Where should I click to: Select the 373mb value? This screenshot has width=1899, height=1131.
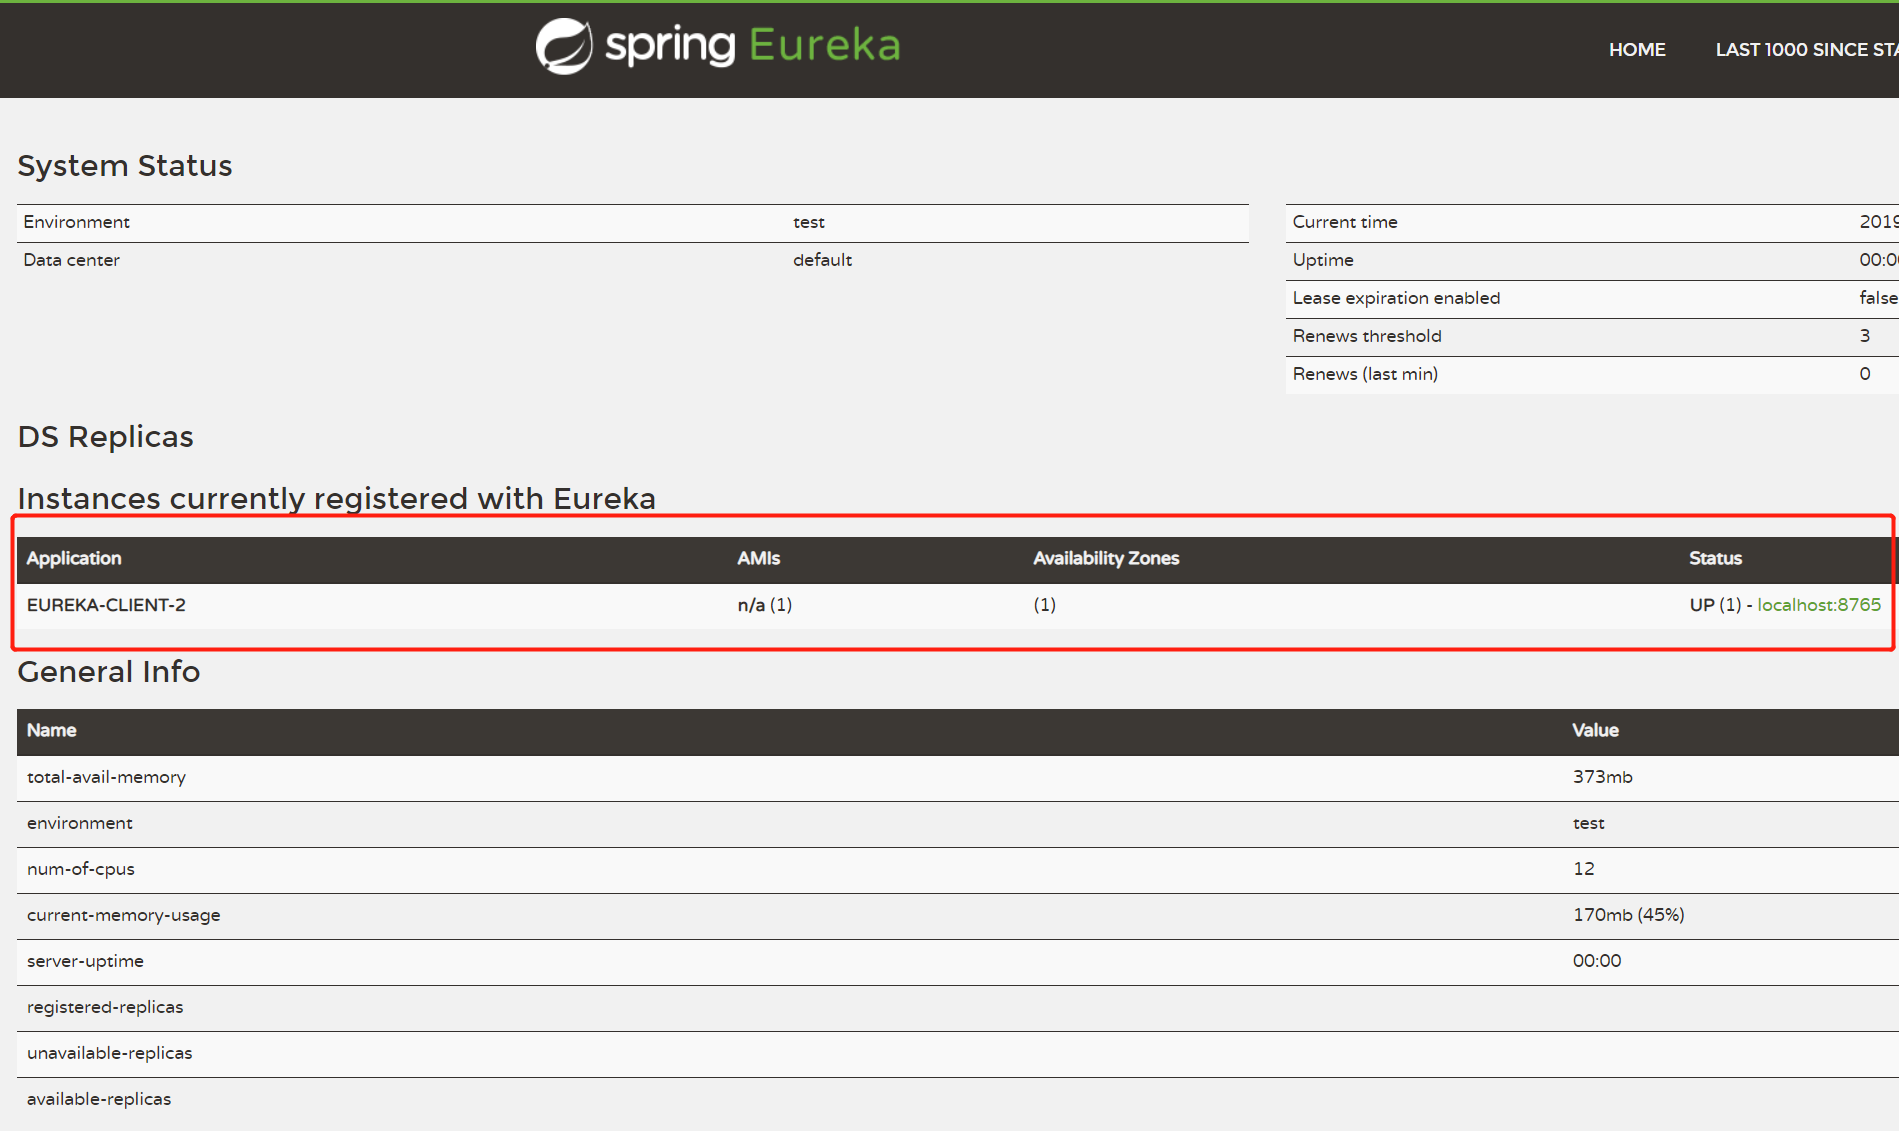click(x=1602, y=777)
